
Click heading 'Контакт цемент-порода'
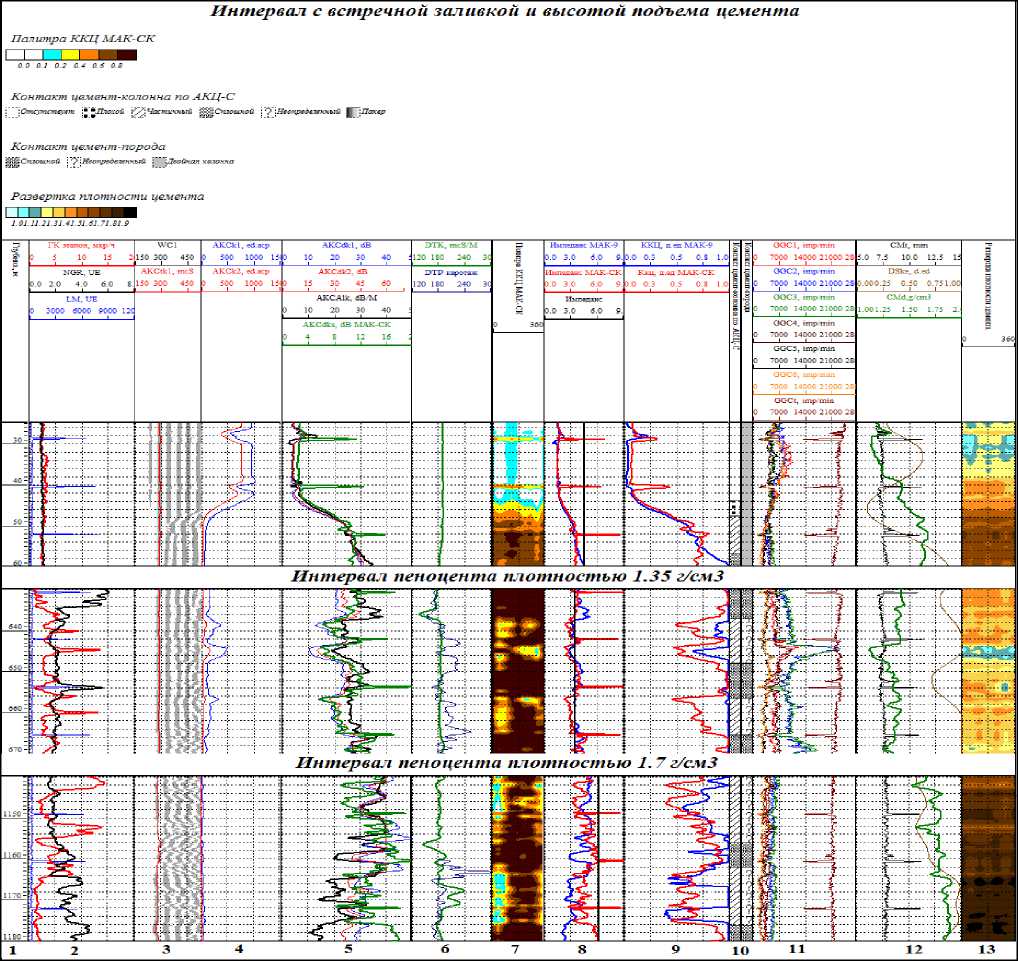pos(88,147)
